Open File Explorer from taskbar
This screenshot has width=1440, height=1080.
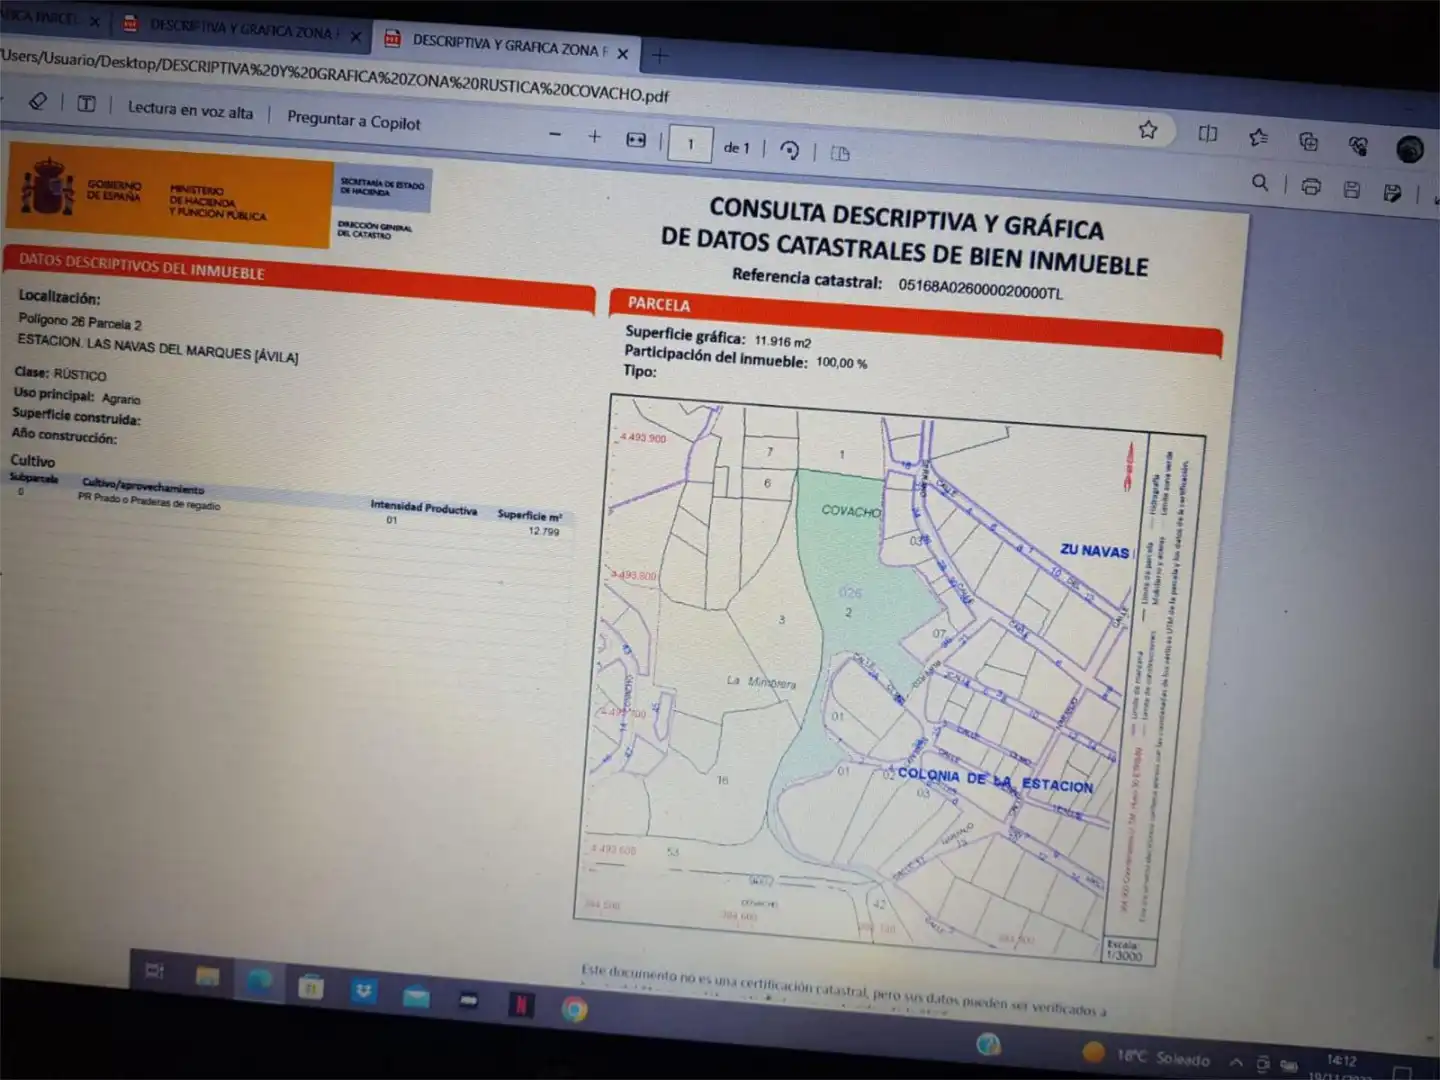pos(207,975)
